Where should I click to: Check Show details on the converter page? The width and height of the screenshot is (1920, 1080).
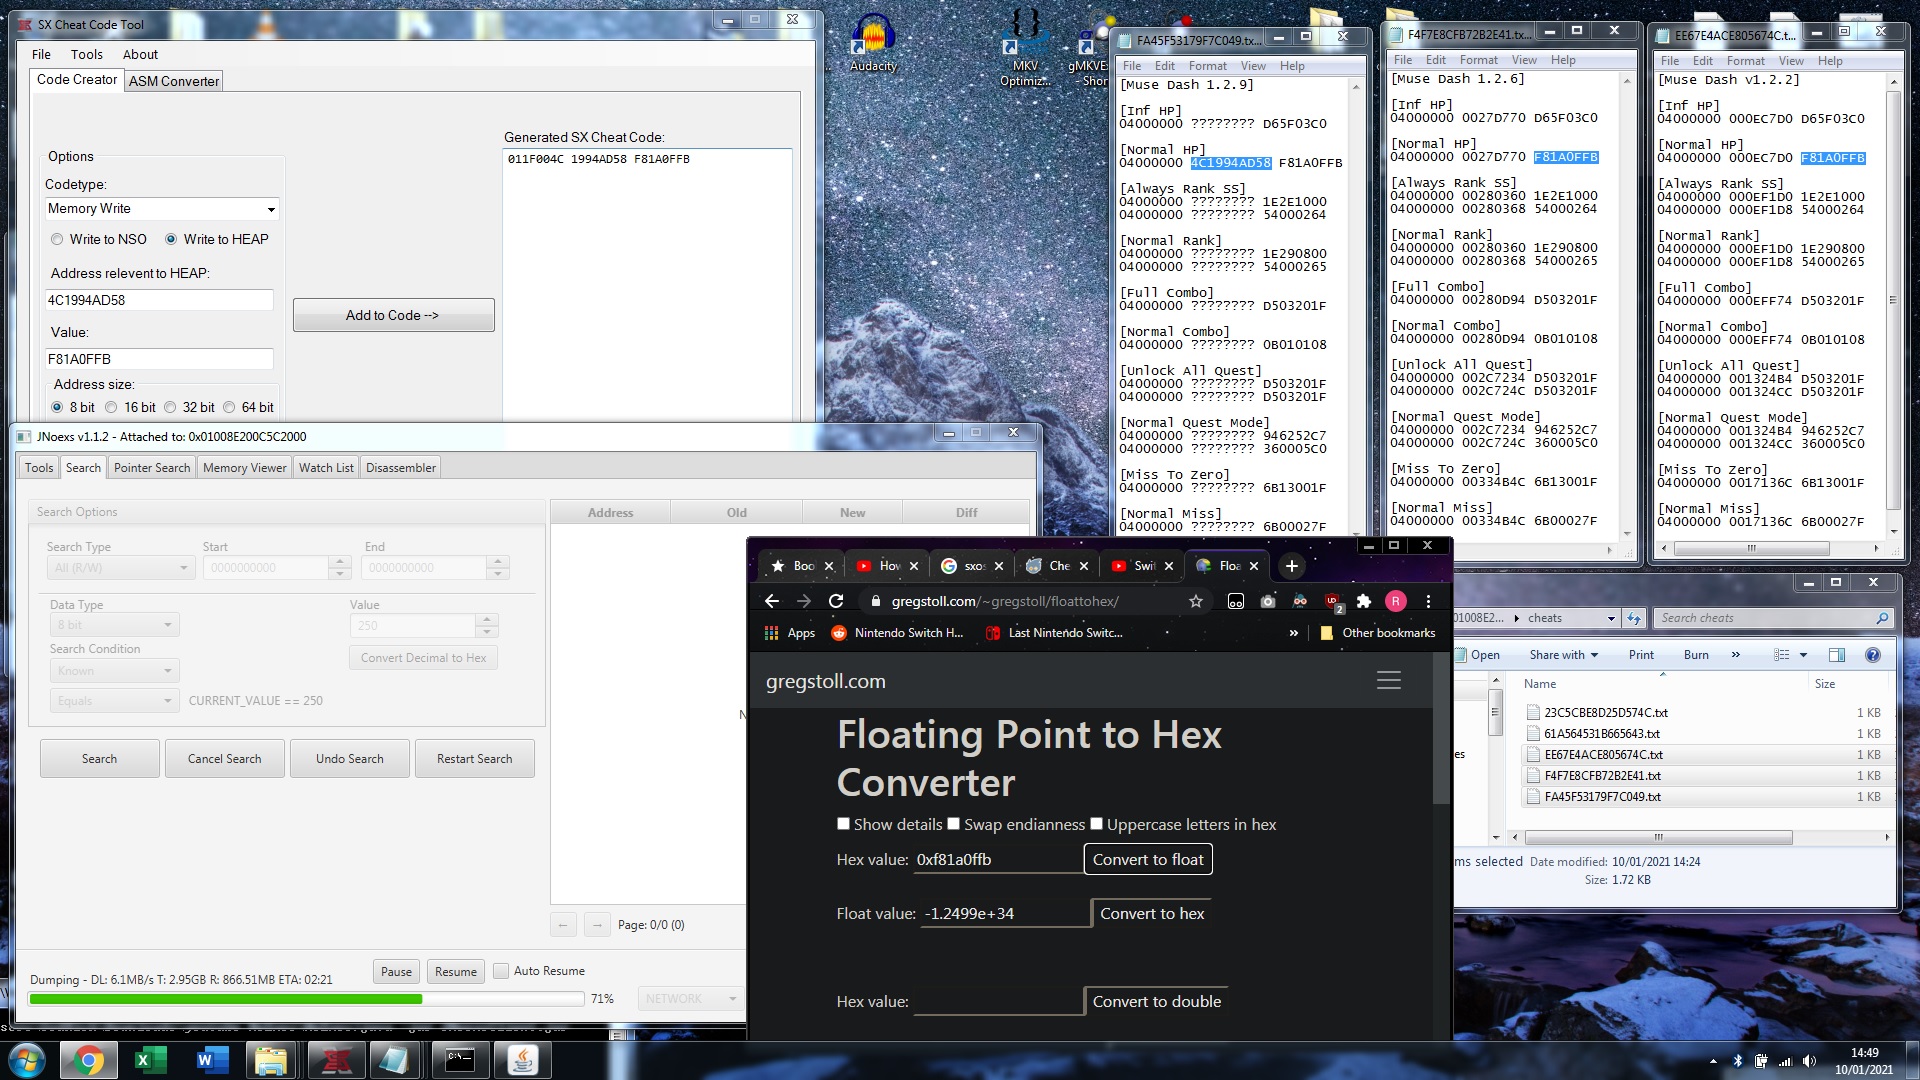click(x=844, y=824)
